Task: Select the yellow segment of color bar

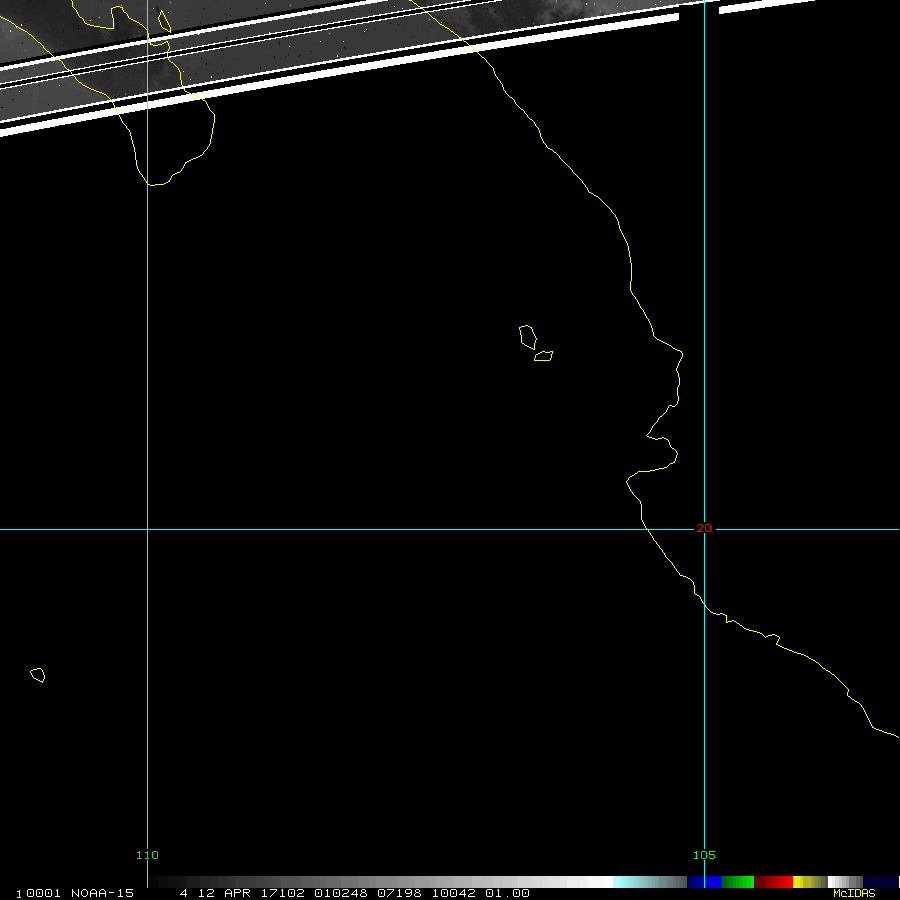Action: (808, 882)
